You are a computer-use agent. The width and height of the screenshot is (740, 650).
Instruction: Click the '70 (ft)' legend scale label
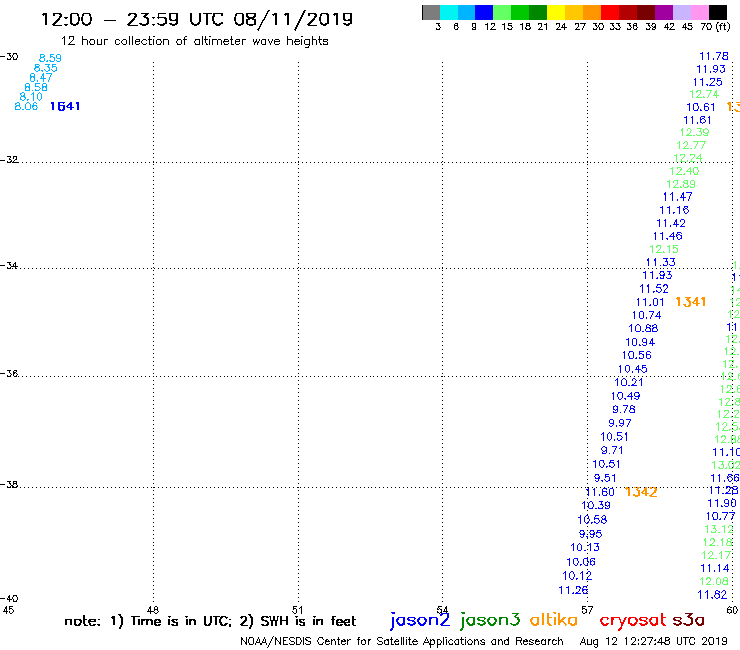(x=715, y=27)
